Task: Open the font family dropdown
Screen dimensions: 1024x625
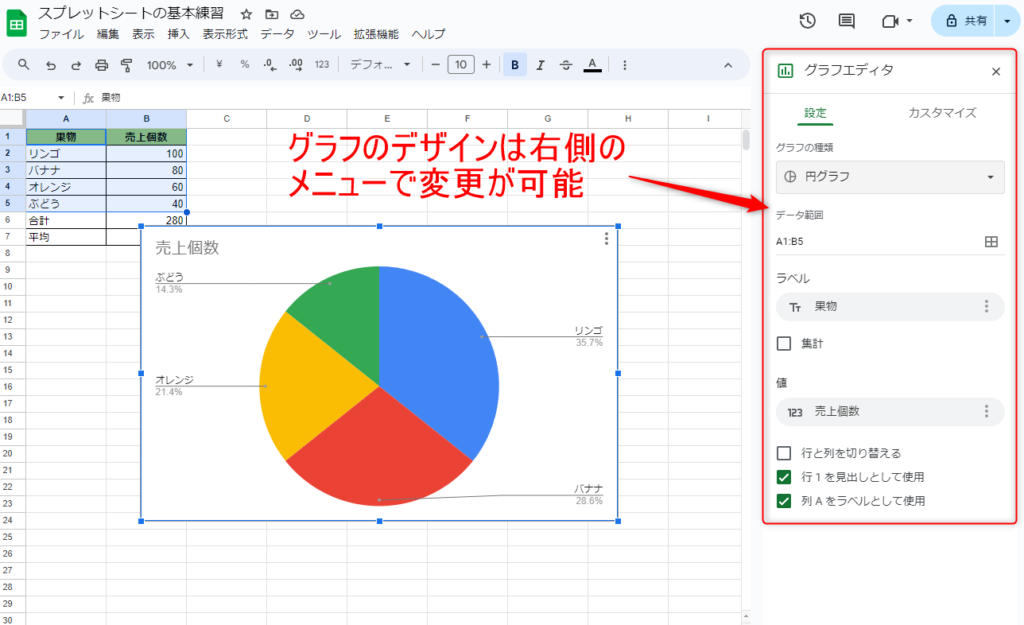Action: pyautogui.click(x=380, y=65)
